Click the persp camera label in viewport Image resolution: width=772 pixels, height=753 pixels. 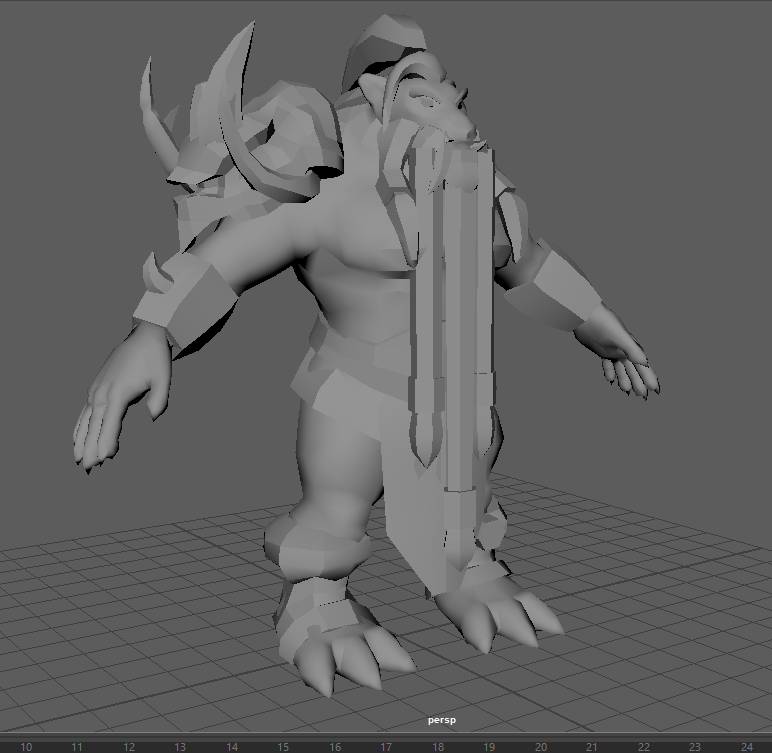pos(442,720)
